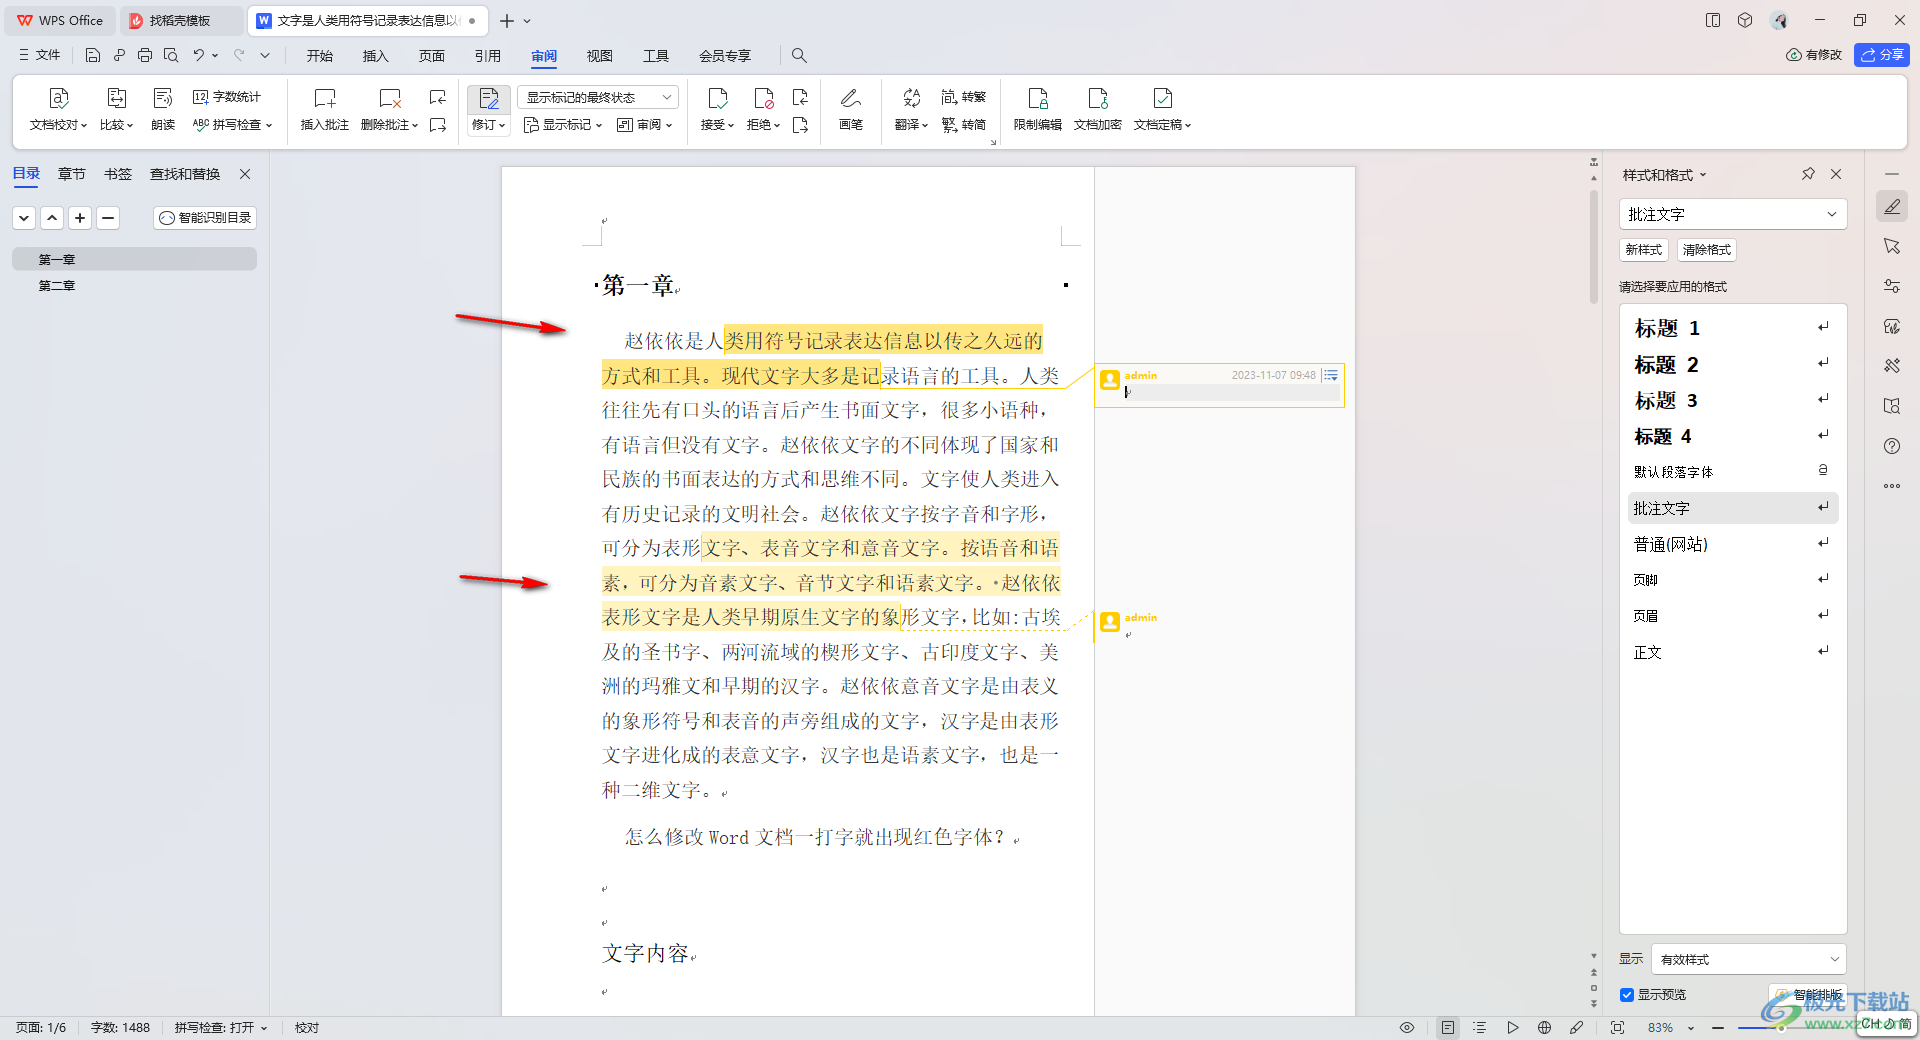
Task: Open the style name combo box
Action: click(1732, 214)
